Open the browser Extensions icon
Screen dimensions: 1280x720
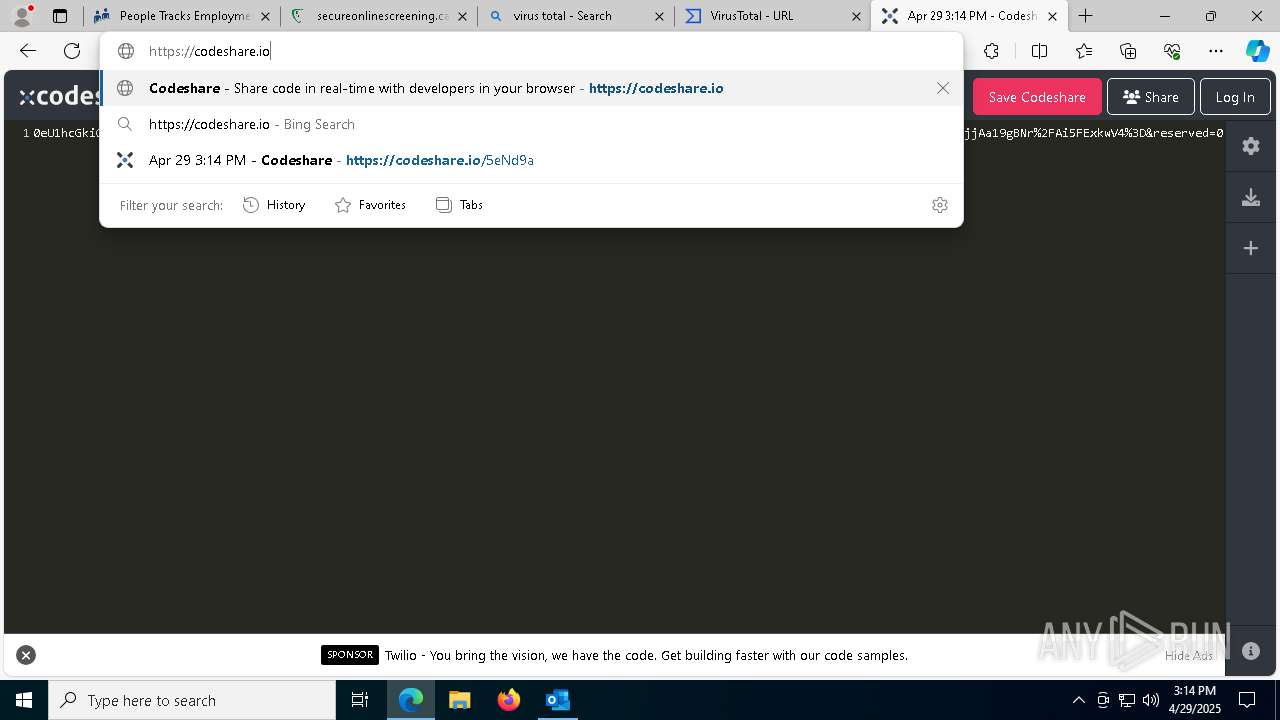pos(991,51)
